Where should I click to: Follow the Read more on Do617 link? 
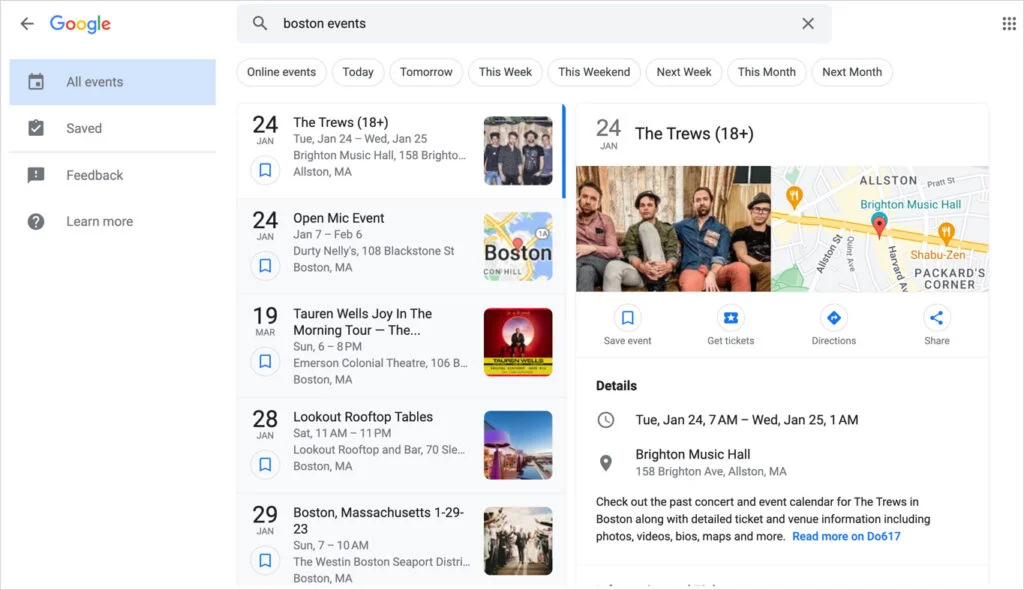846,536
